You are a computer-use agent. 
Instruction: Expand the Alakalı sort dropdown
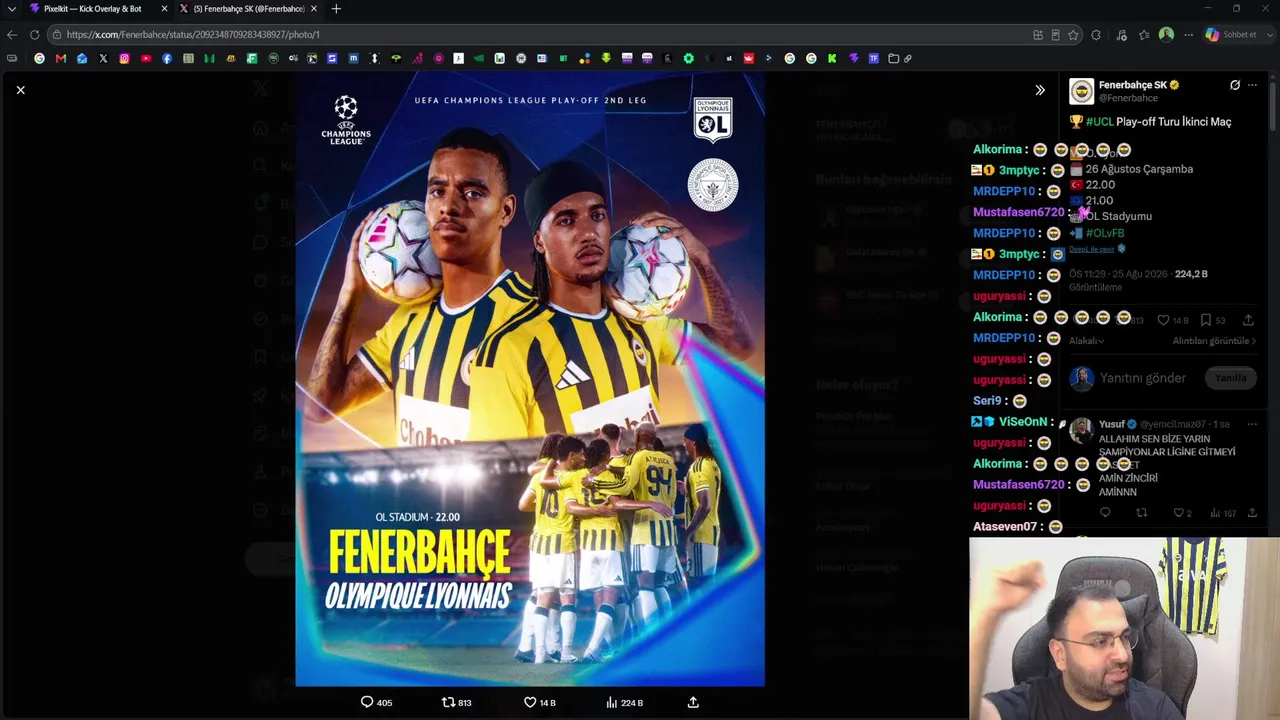click(1086, 341)
